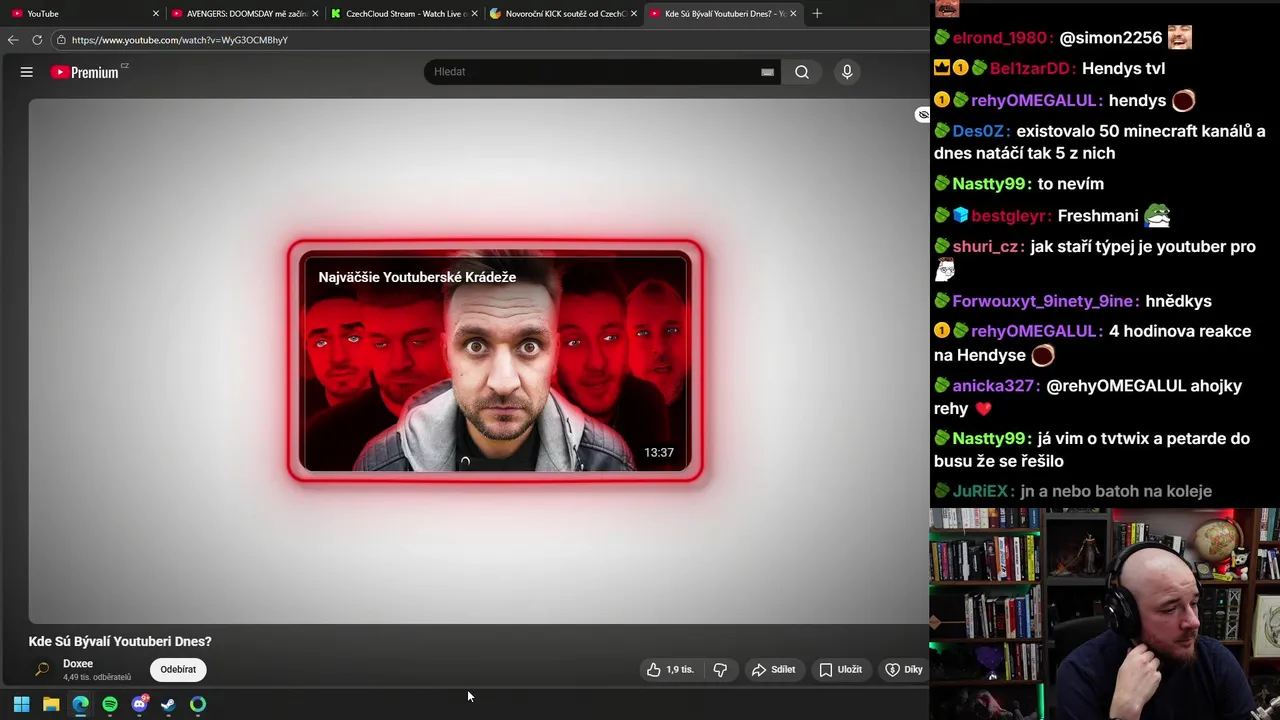Send thanks with Díky button
This screenshot has width=1280, height=720.
(904, 670)
